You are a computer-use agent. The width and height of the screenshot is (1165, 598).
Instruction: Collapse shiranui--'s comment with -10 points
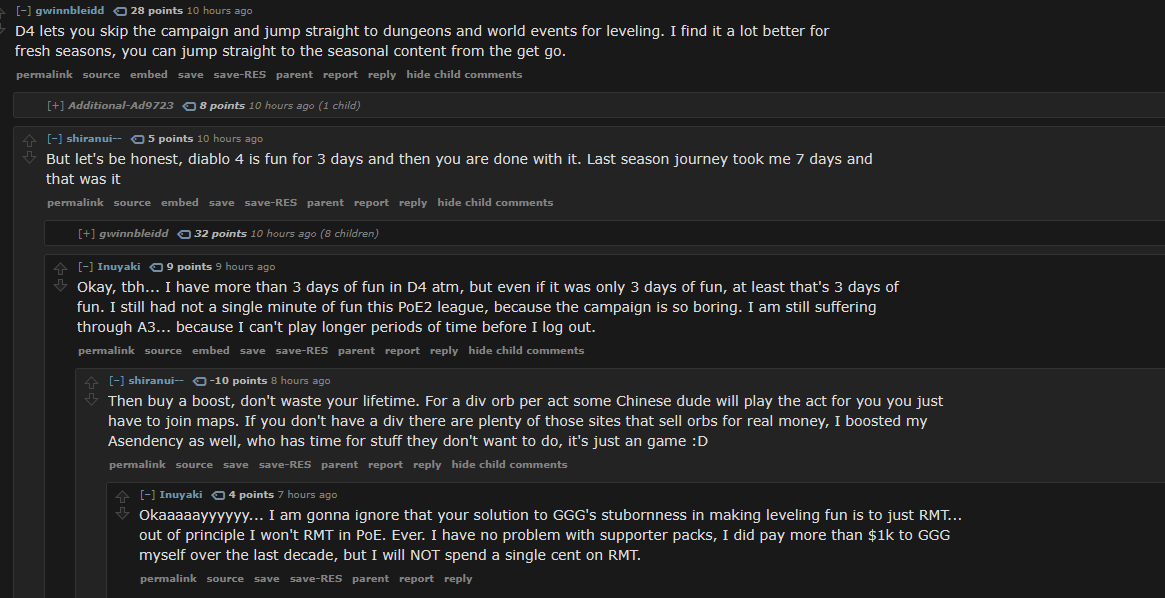pos(117,381)
